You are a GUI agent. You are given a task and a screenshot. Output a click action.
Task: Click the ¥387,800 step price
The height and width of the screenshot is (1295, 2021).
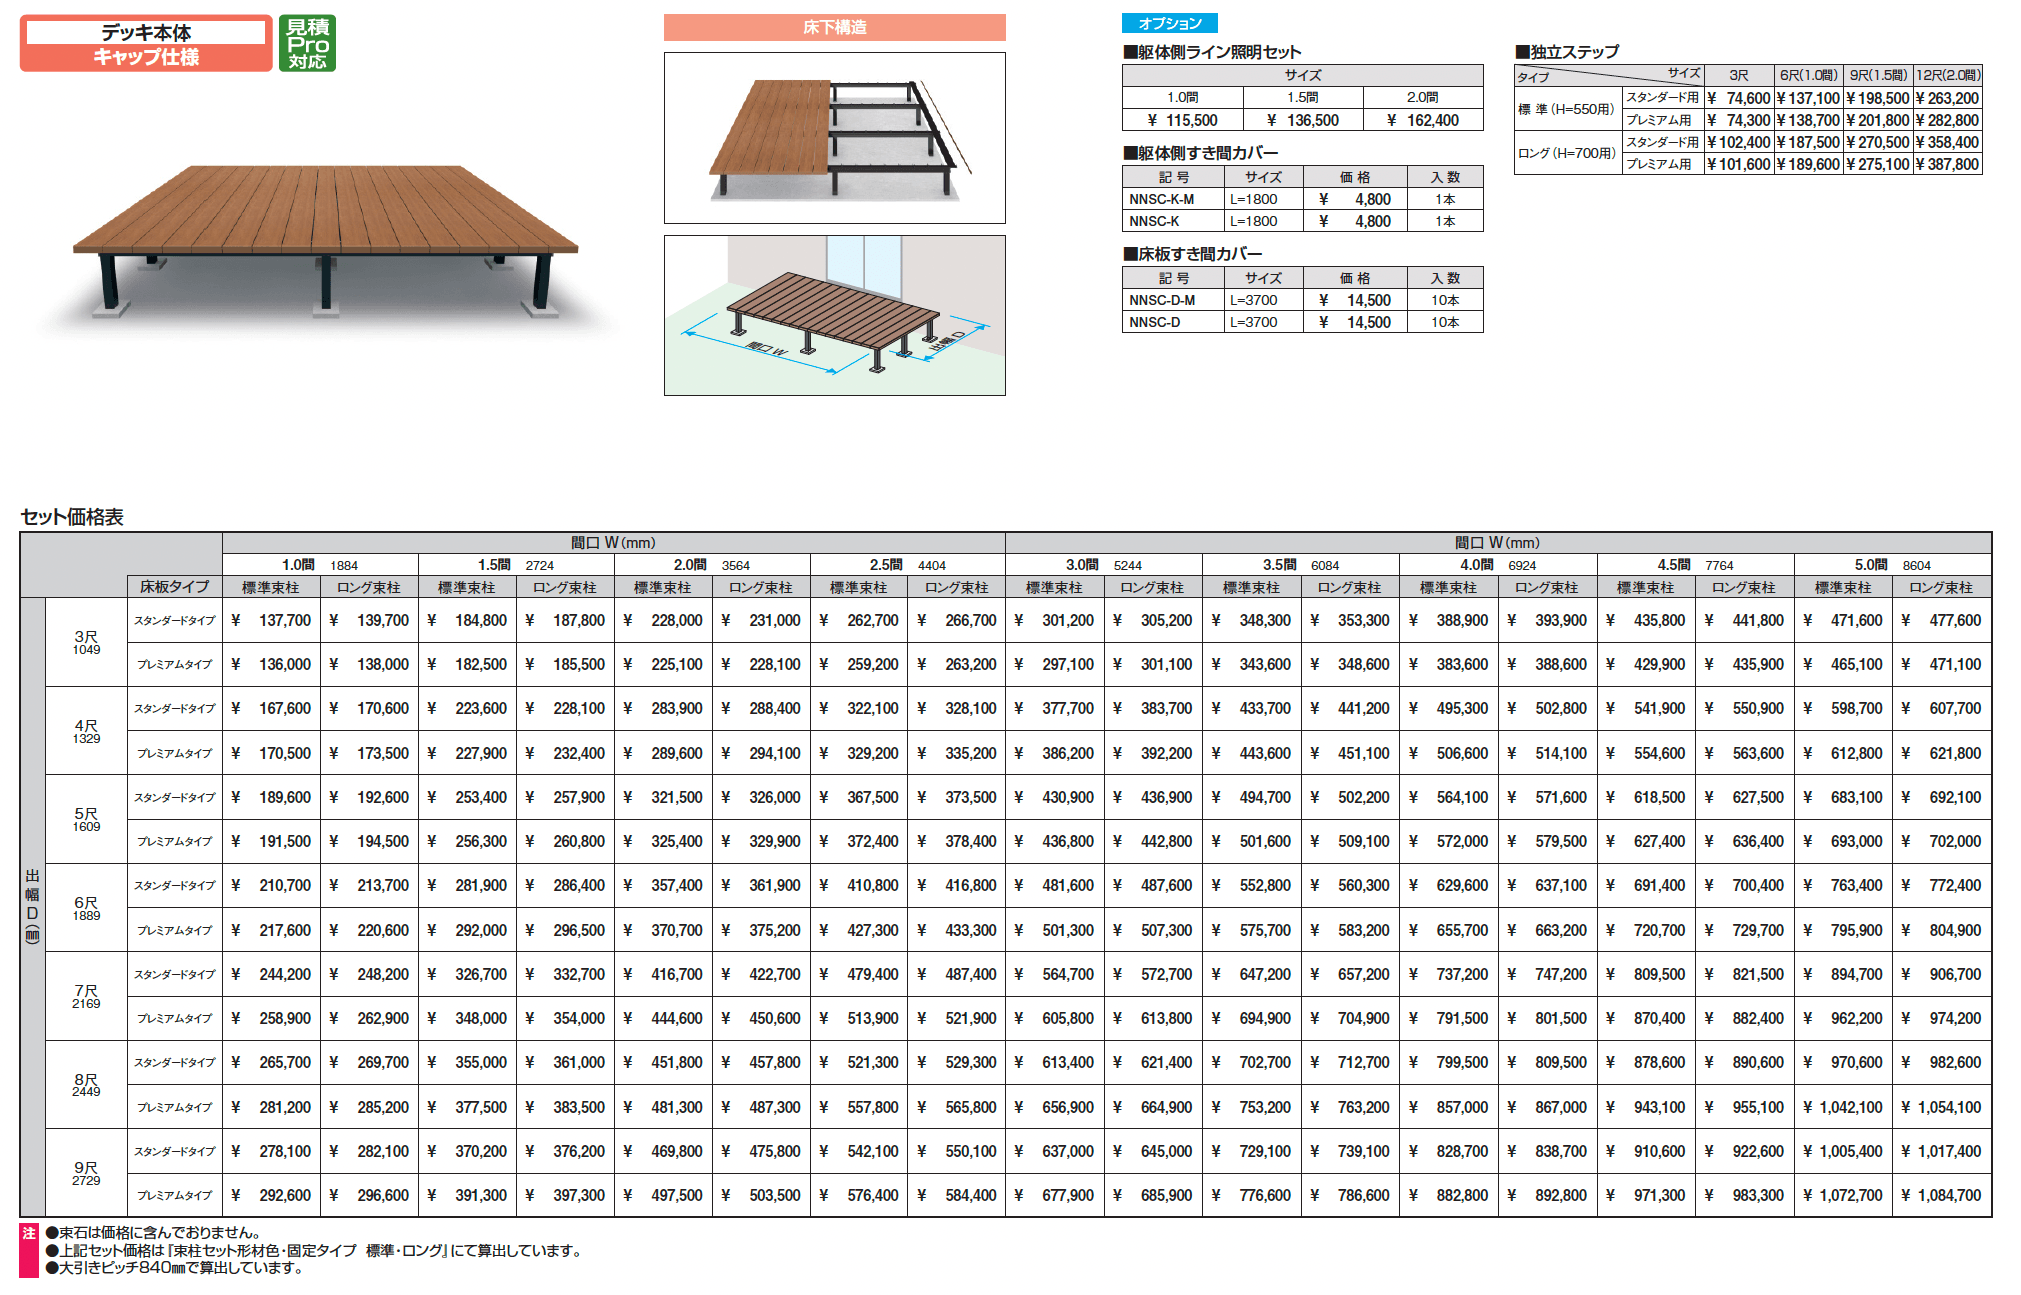[1947, 164]
